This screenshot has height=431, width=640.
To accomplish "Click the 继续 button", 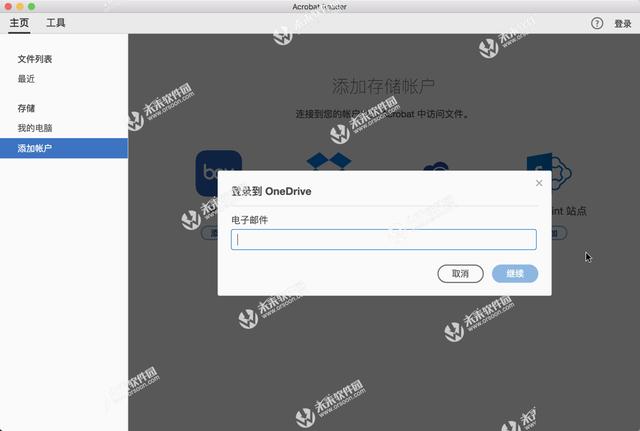I will [515, 274].
